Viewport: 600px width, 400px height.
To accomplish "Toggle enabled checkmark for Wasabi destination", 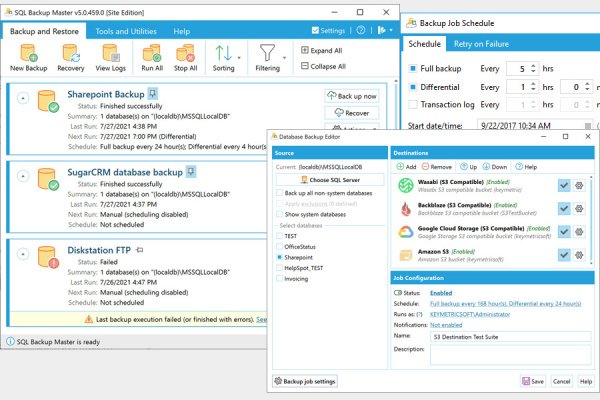I will 564,186.
